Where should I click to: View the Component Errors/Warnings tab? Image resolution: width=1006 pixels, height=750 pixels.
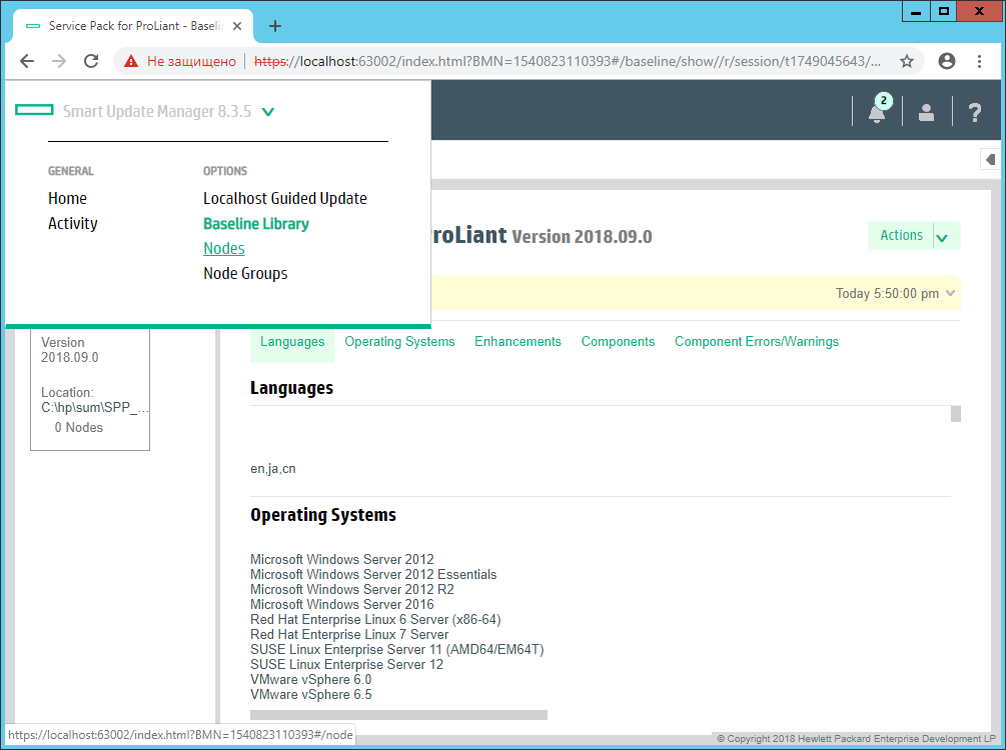[x=756, y=341]
